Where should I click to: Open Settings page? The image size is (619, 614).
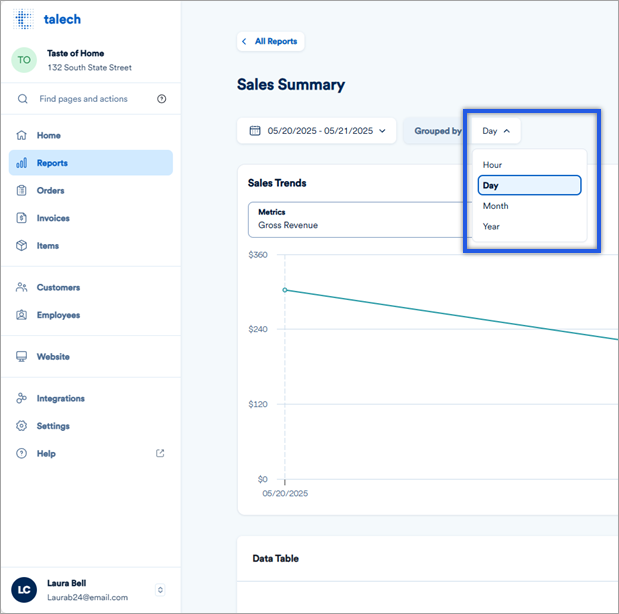click(91, 426)
